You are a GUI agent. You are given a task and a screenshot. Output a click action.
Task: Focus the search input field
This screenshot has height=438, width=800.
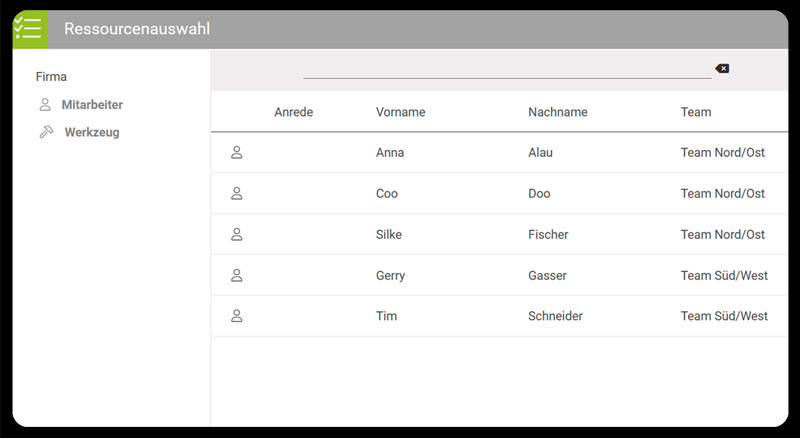point(506,69)
